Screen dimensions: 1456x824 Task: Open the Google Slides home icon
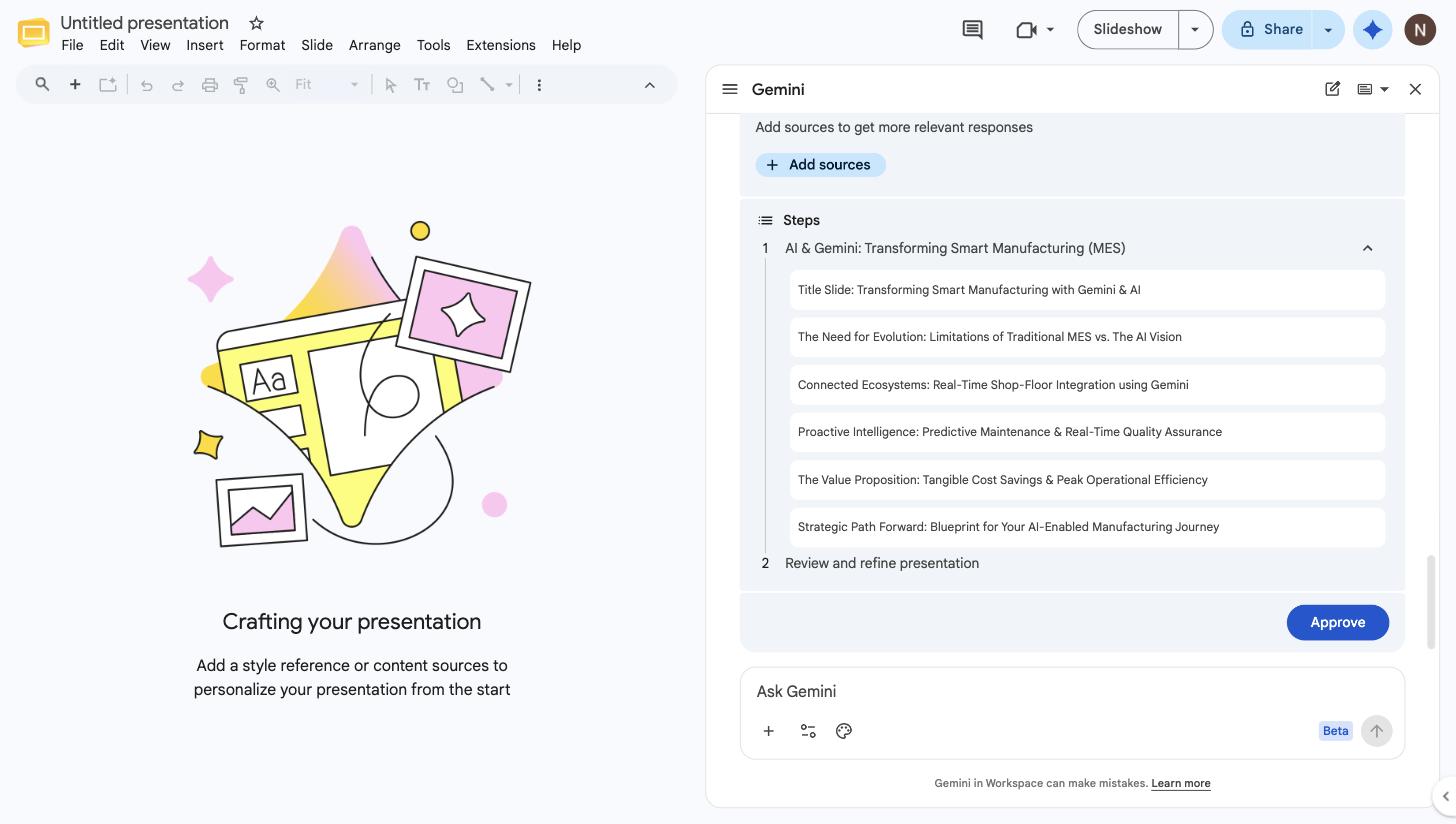tap(33, 32)
